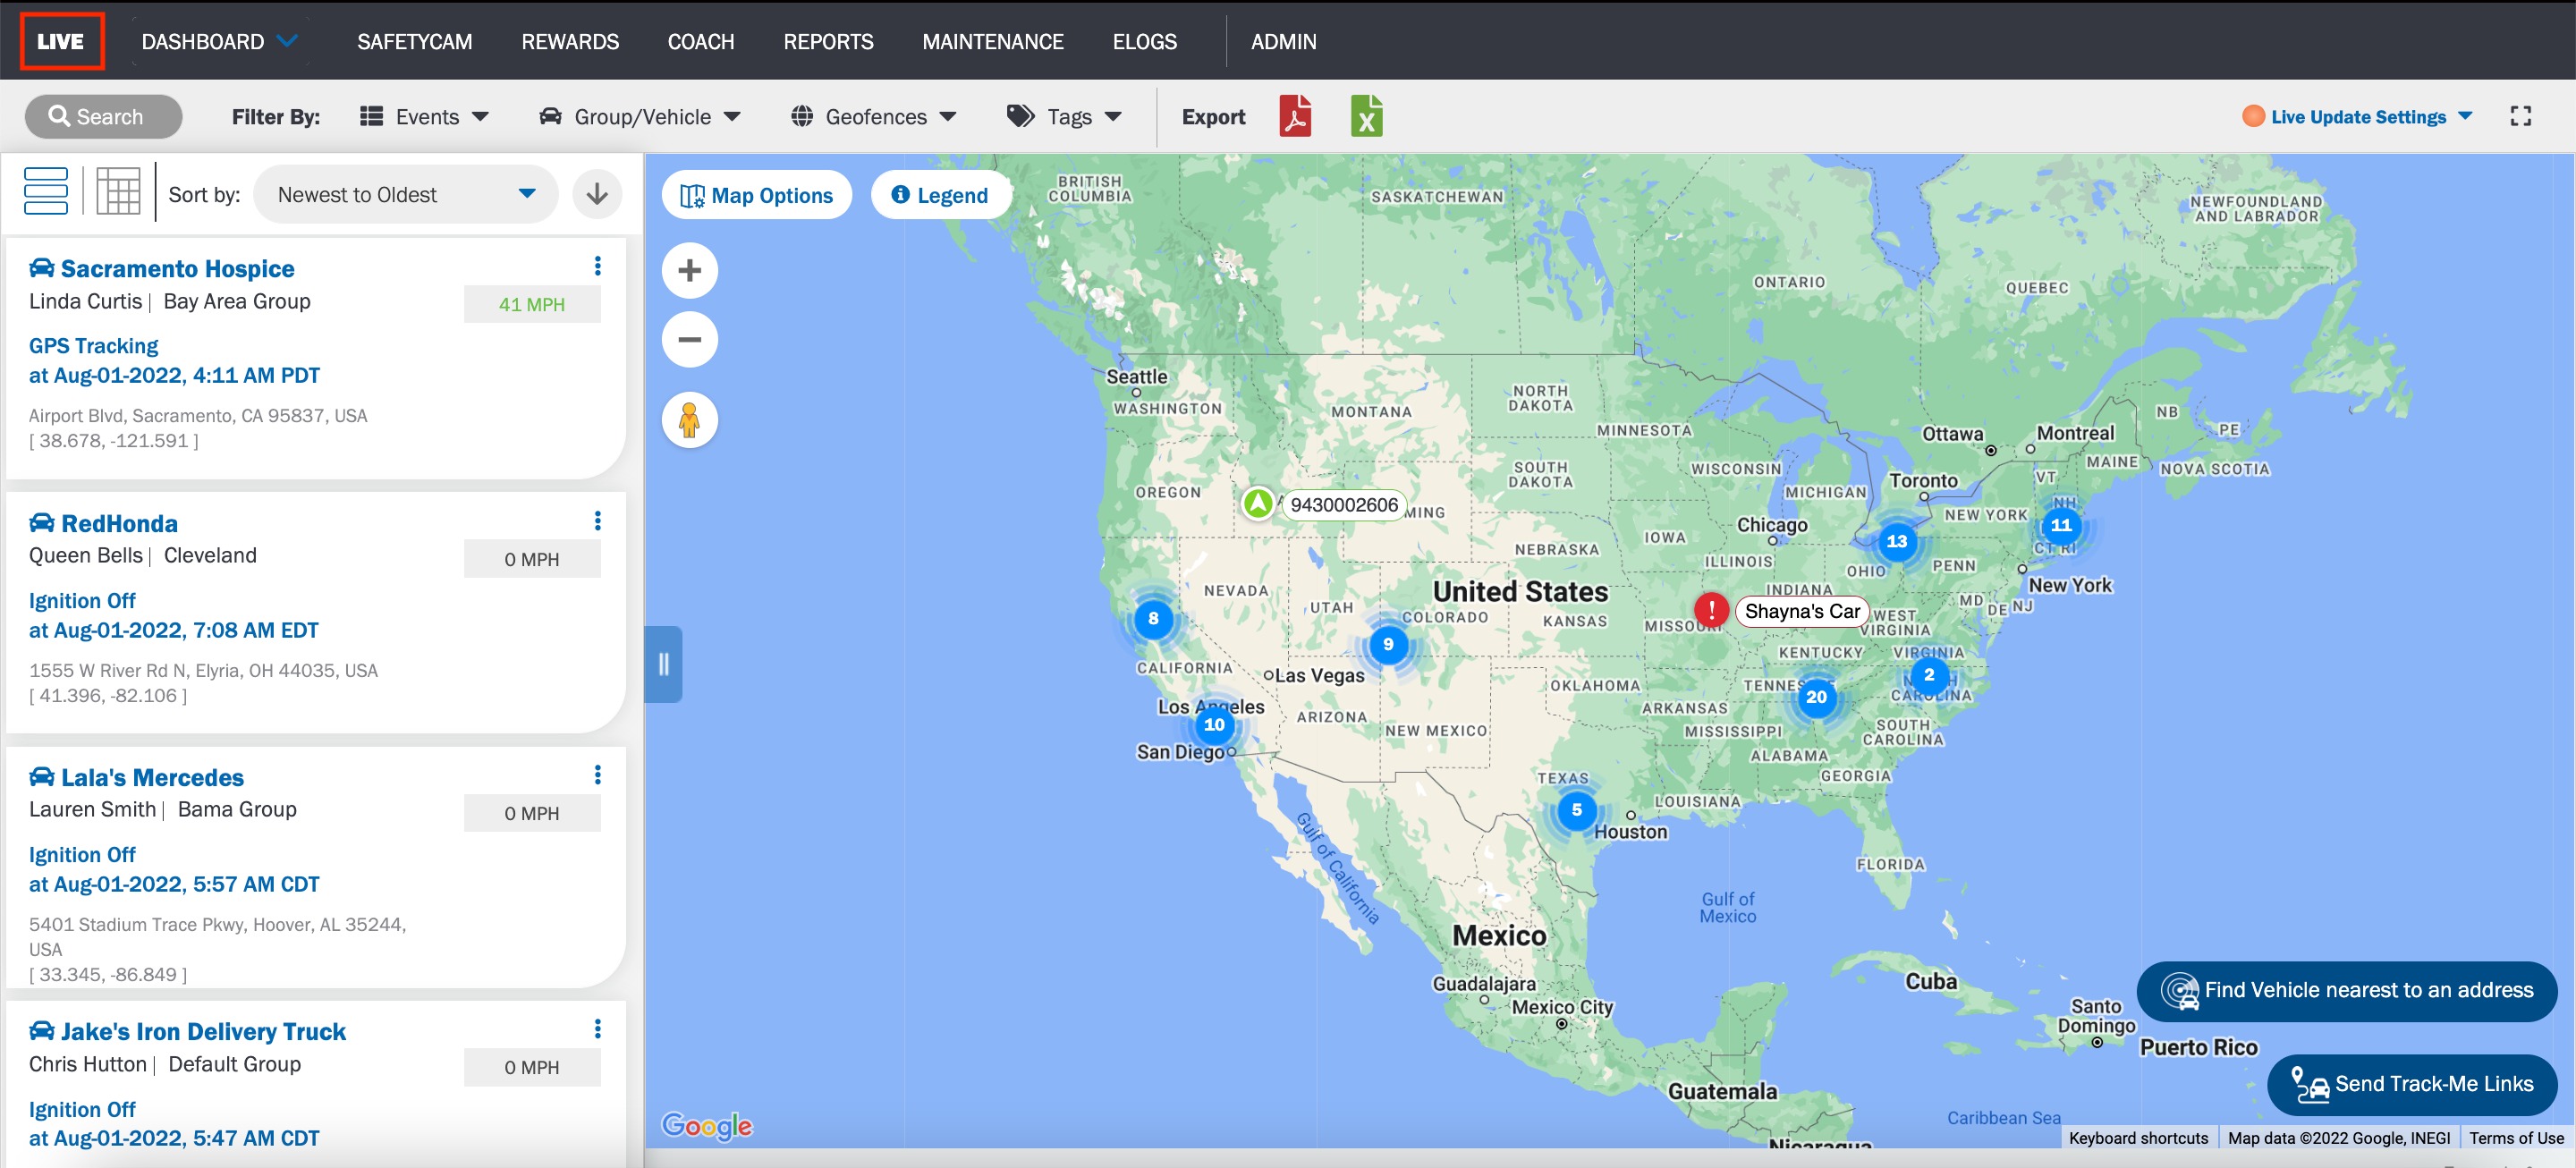Expand the Geofences filter dropdown

click(874, 117)
